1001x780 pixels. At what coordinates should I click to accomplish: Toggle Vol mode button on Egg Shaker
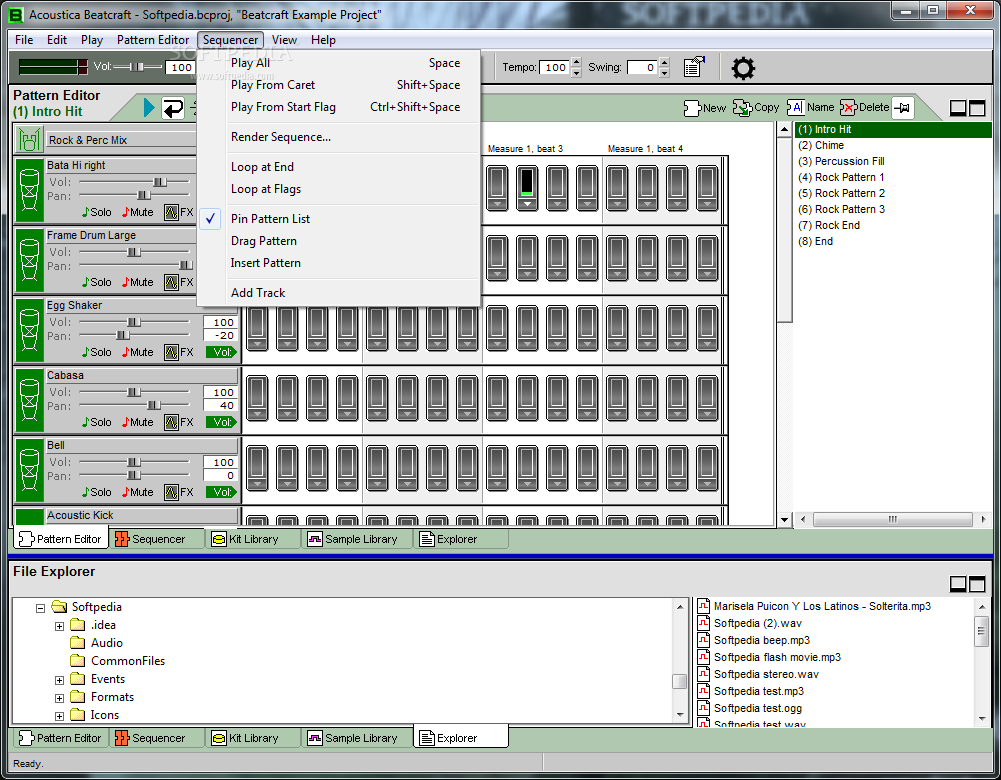click(x=221, y=352)
